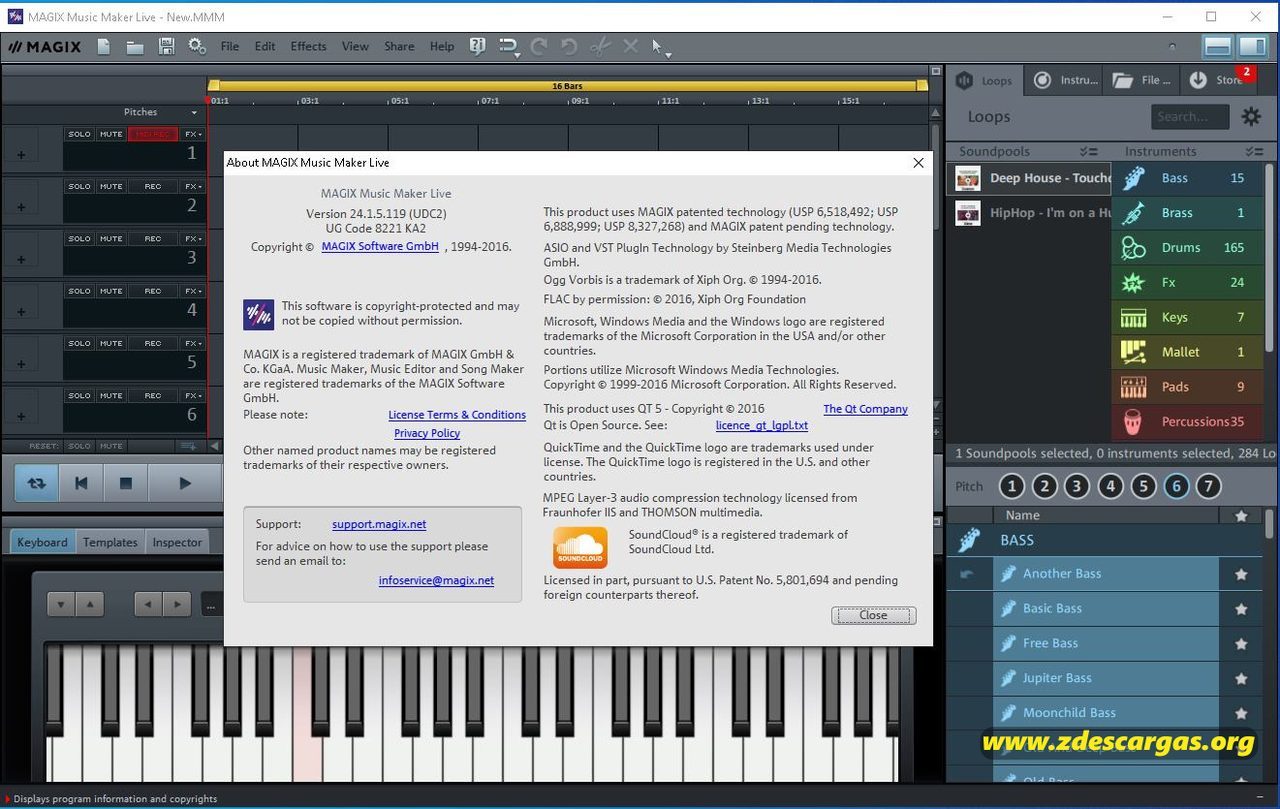Click the undo arrow icon
This screenshot has width=1280, height=809.
[569, 46]
